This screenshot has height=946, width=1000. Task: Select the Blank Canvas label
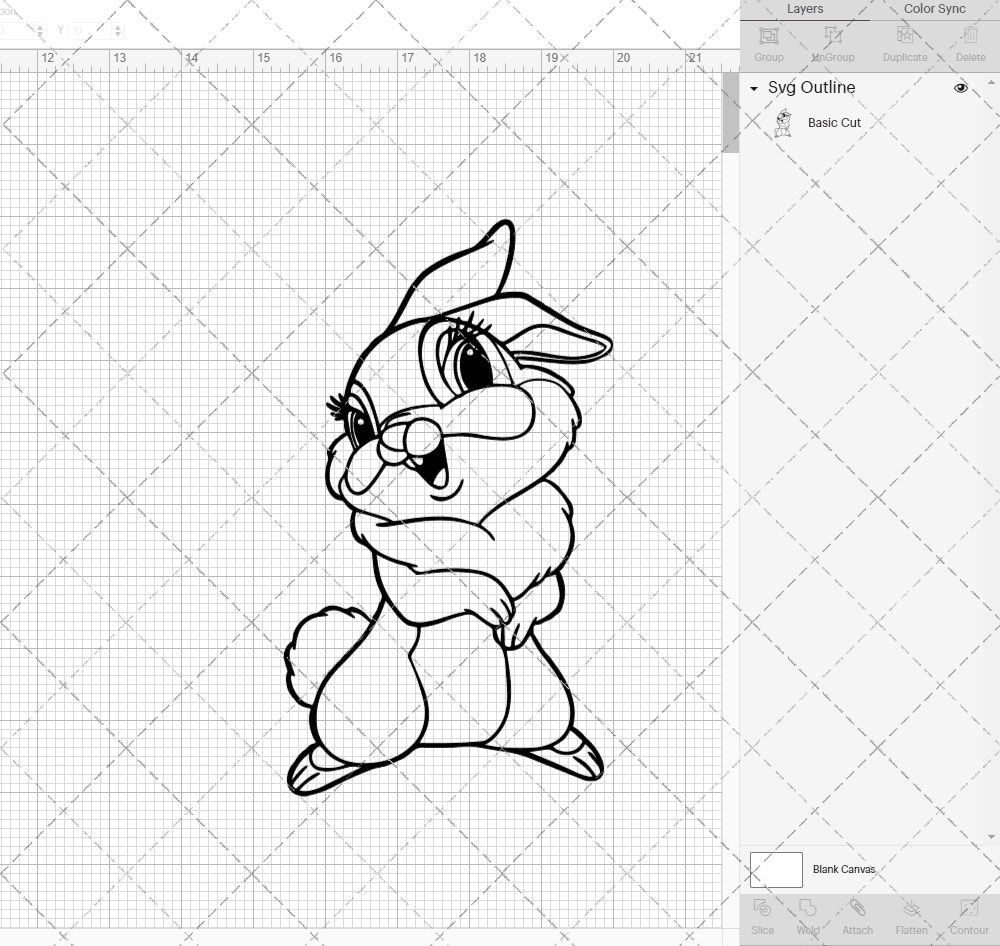point(844,869)
